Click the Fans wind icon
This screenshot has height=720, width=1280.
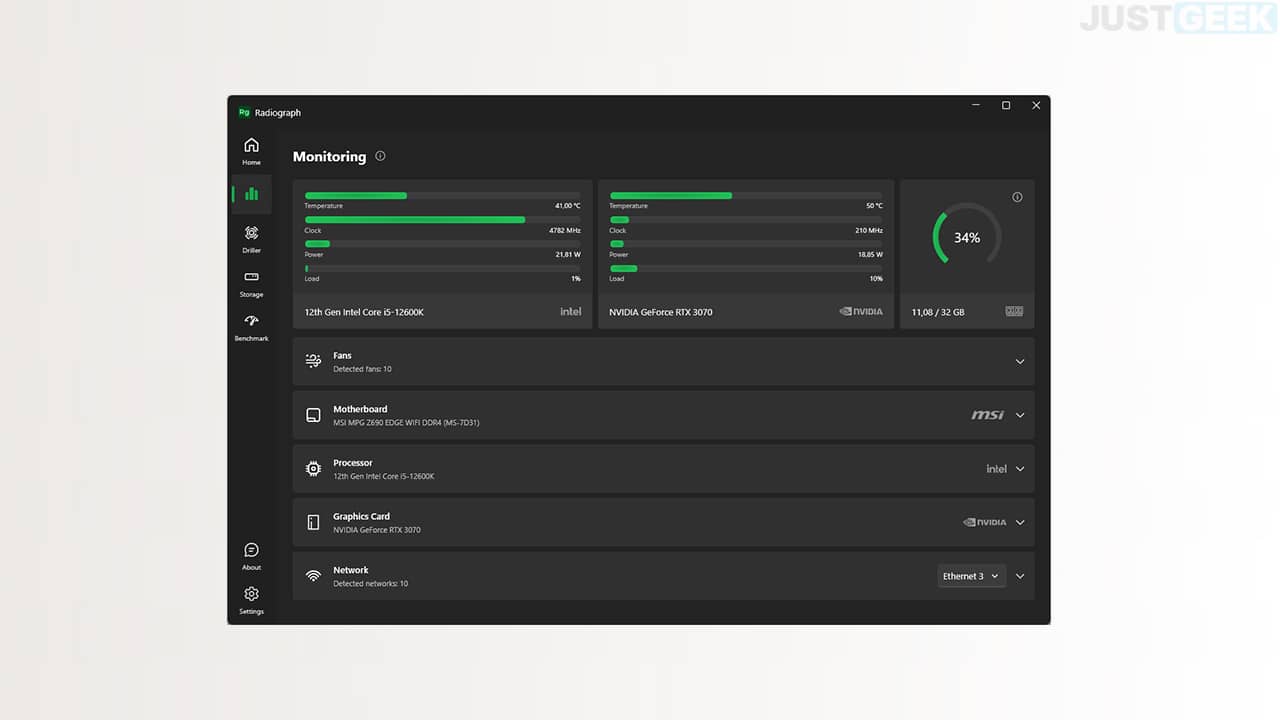point(313,361)
